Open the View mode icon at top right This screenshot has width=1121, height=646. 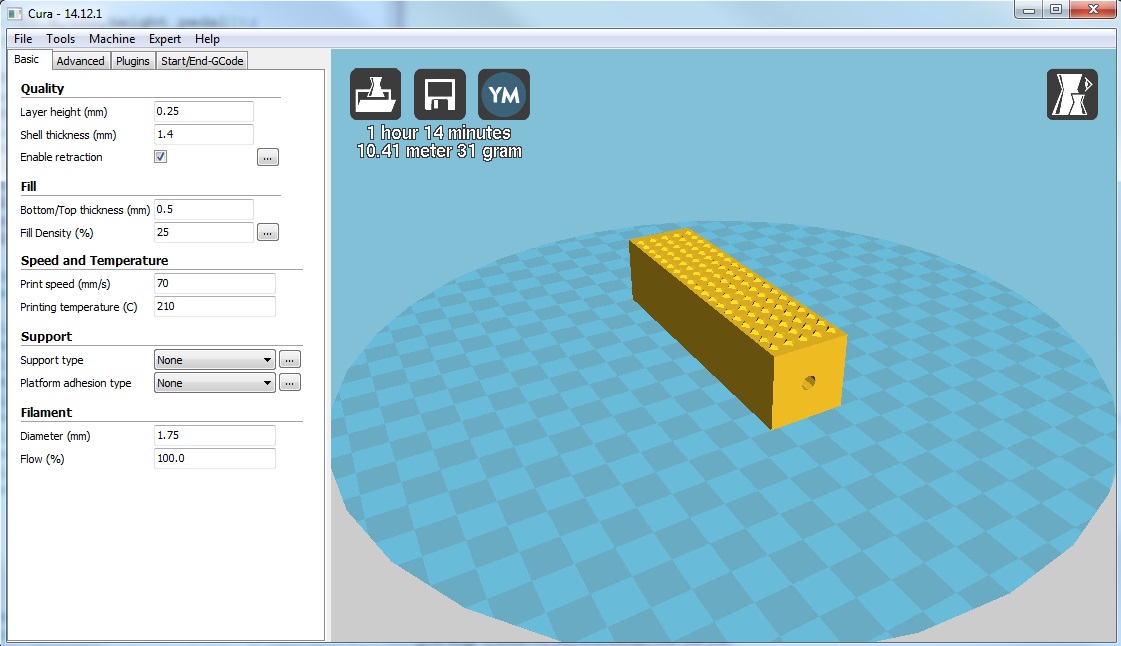point(1072,95)
